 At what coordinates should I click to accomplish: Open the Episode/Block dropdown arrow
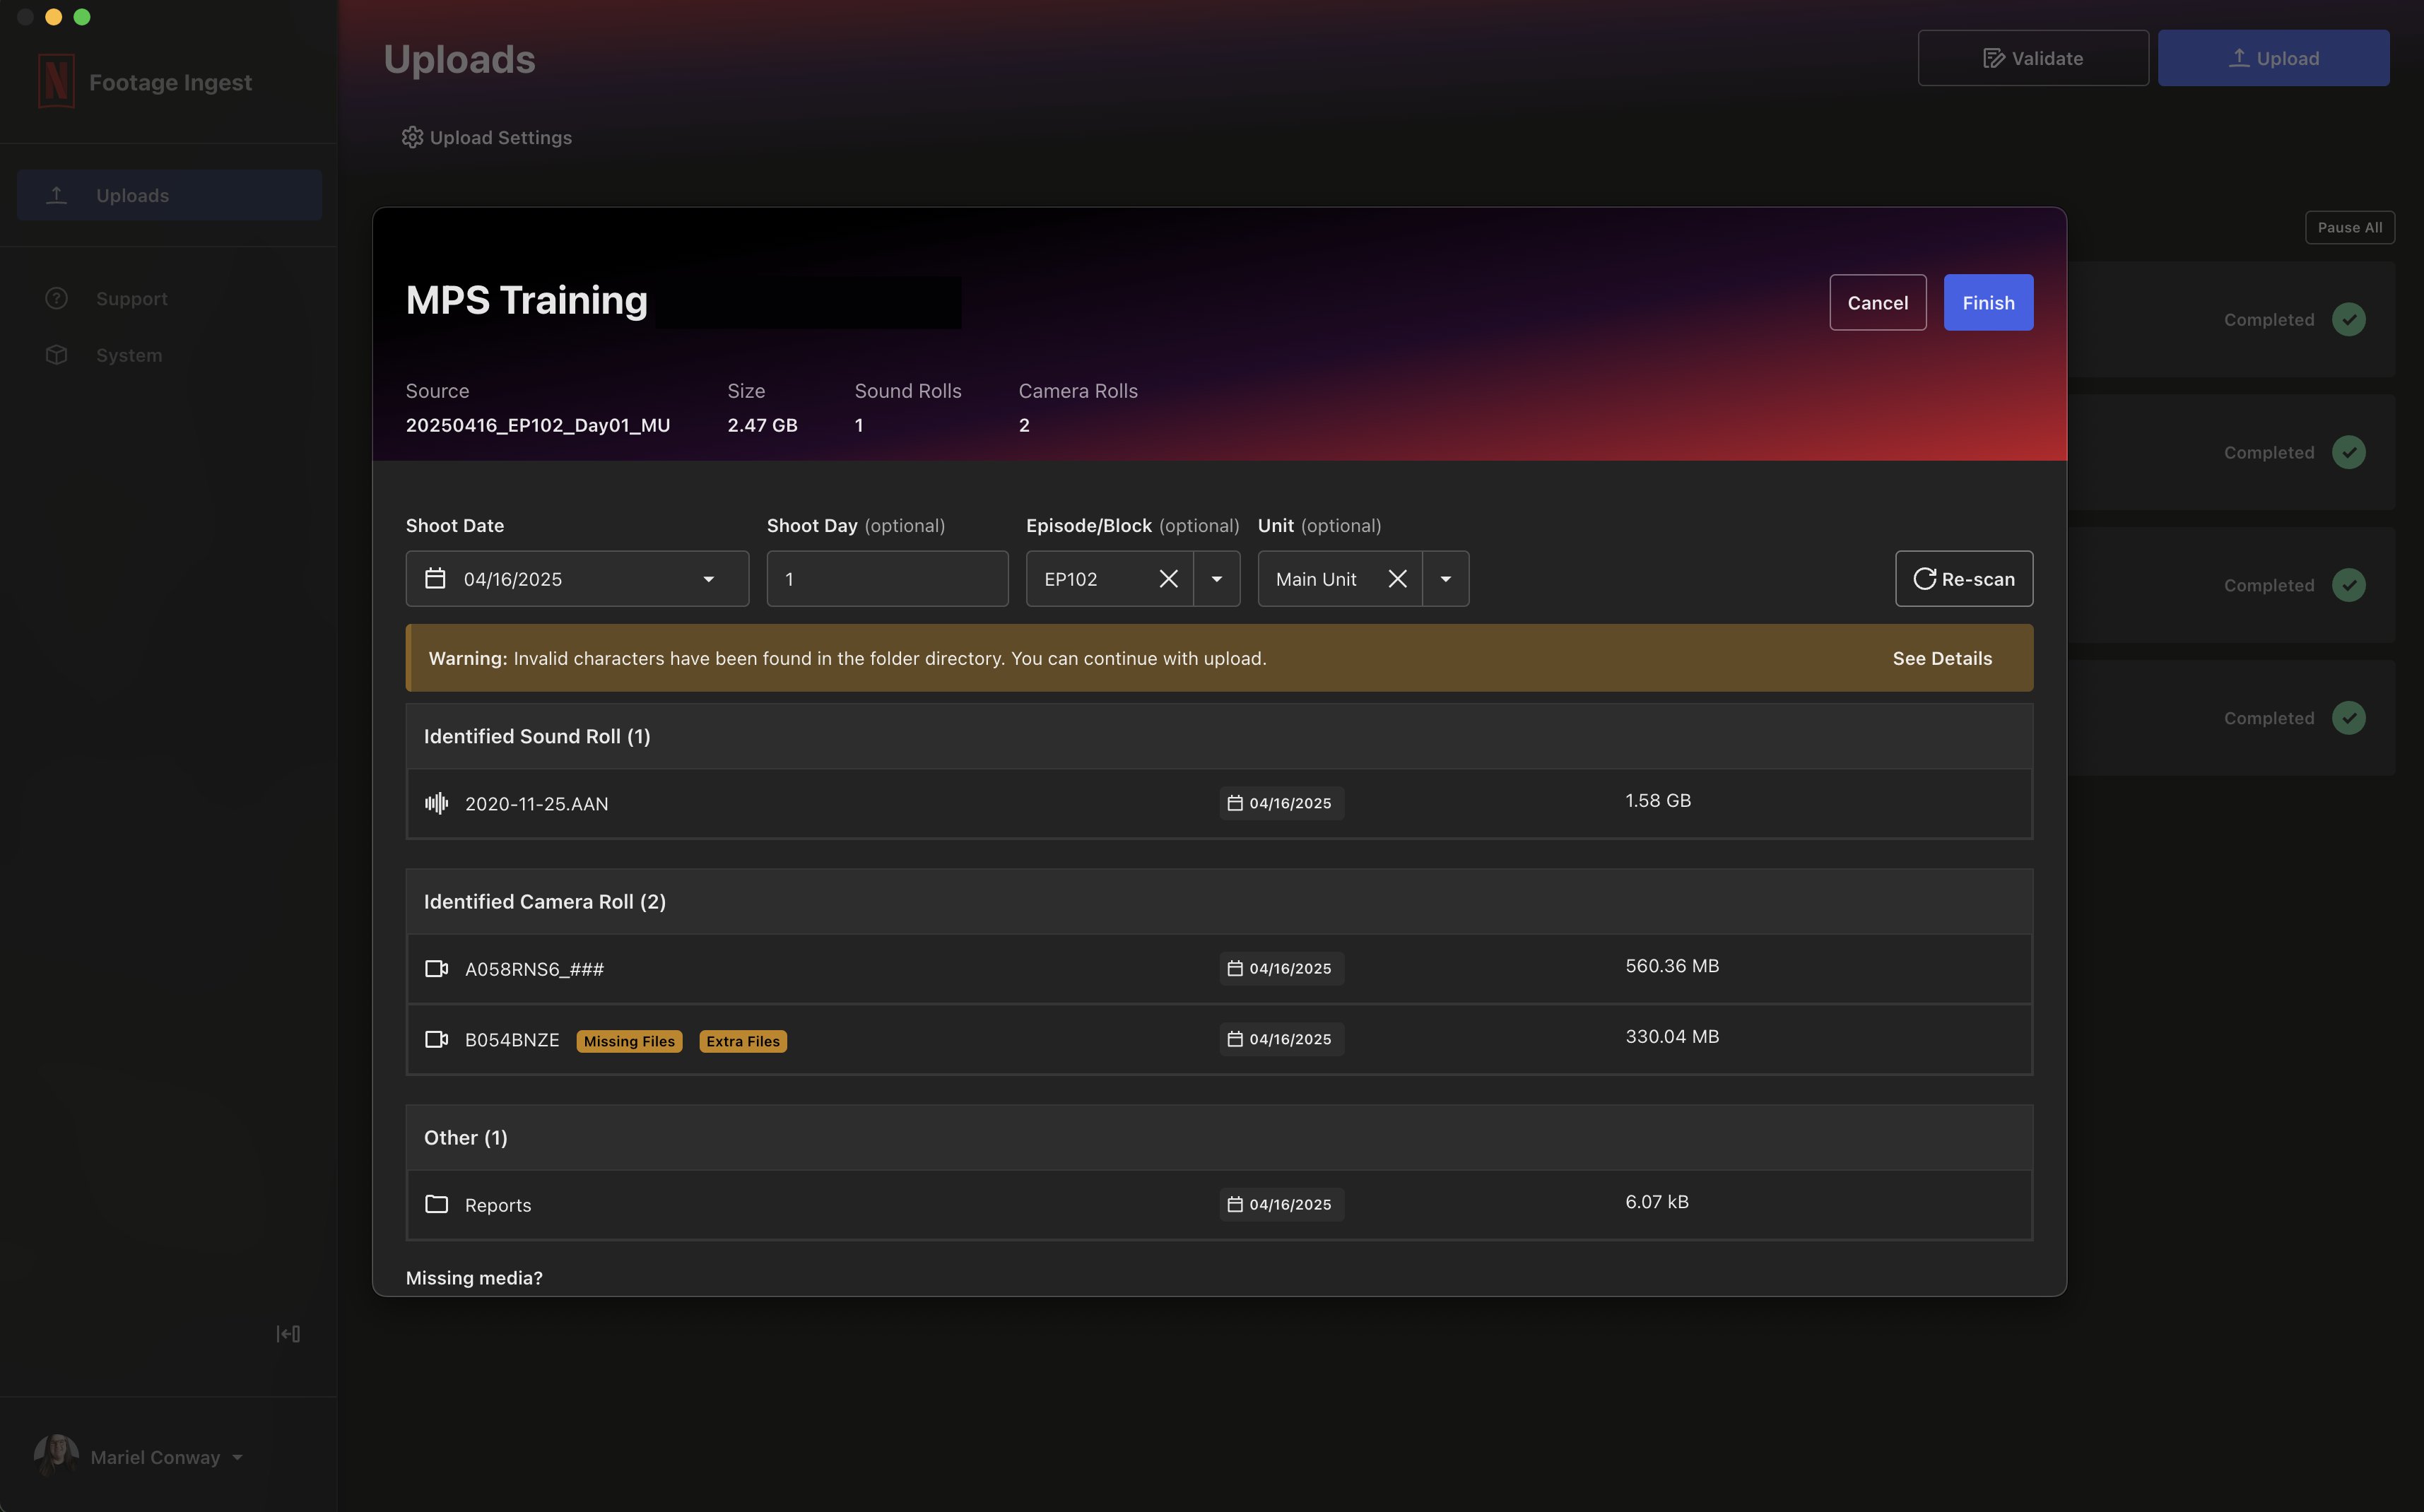pyautogui.click(x=1217, y=579)
